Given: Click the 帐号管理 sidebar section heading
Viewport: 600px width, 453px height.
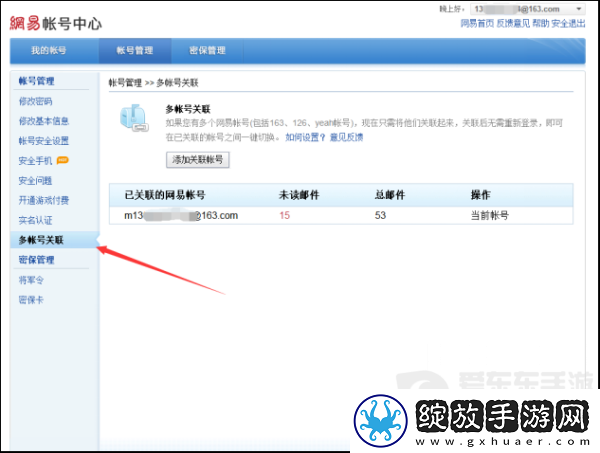Looking at the screenshot, I should (x=36, y=81).
